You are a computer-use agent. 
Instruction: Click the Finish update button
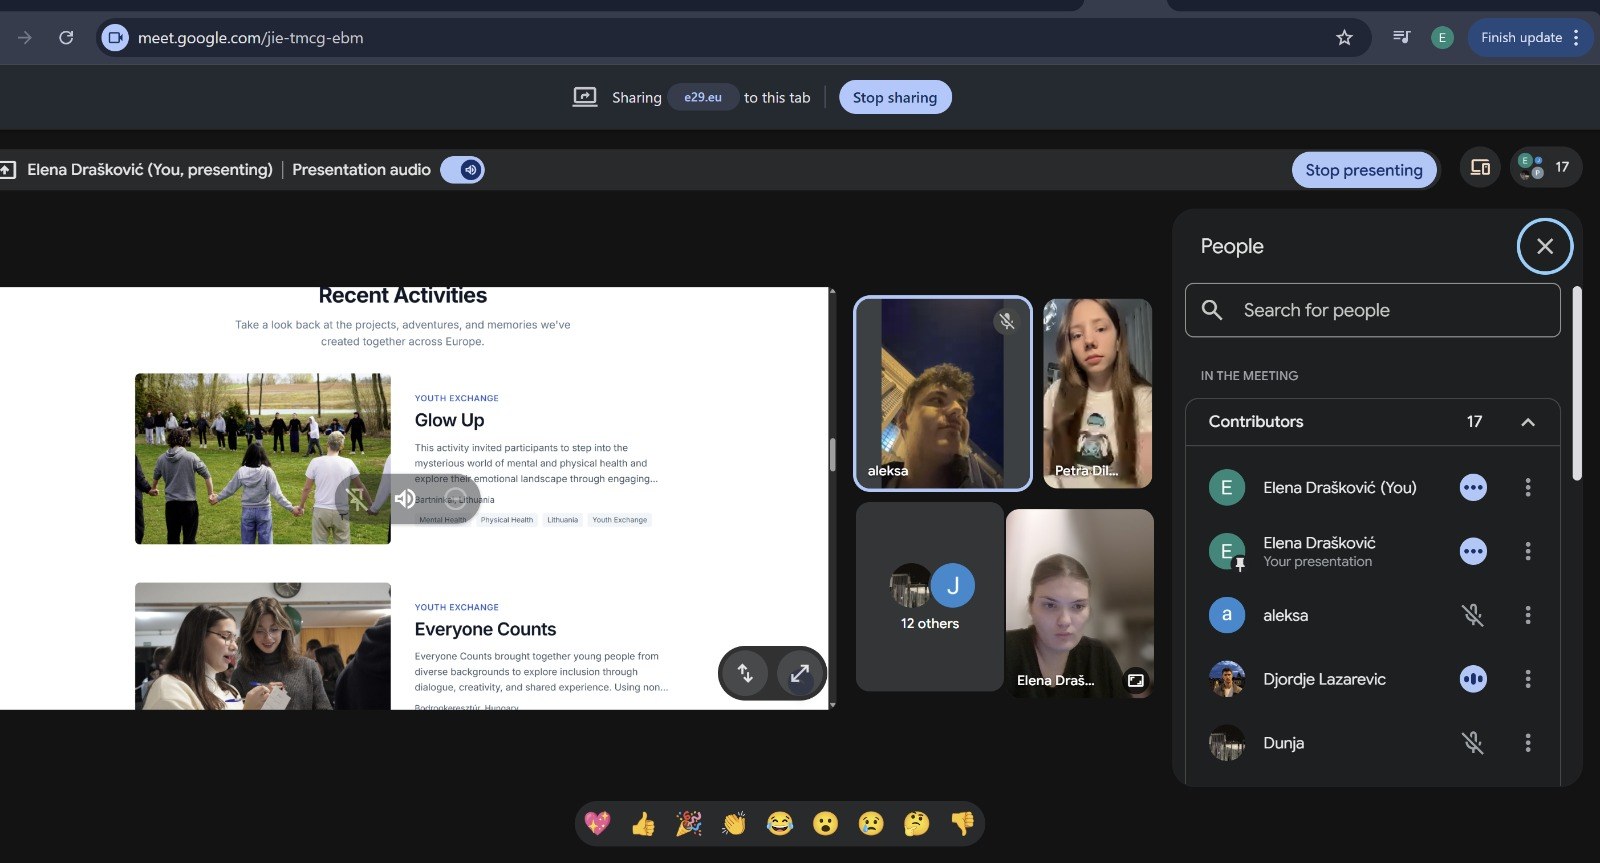1521,38
